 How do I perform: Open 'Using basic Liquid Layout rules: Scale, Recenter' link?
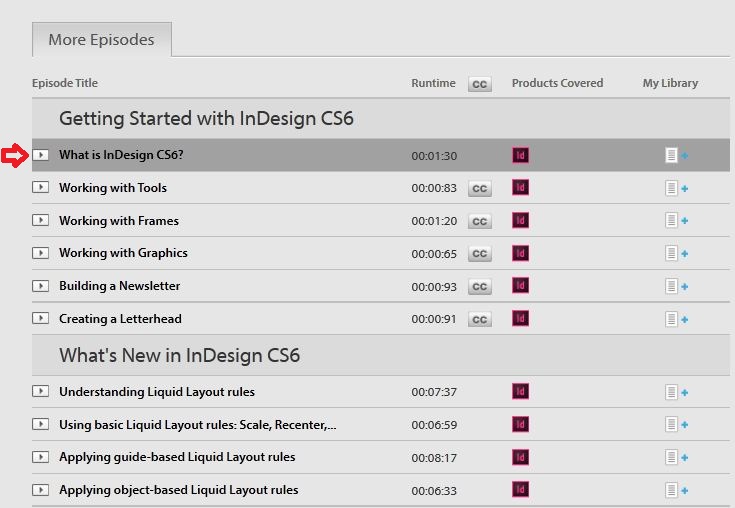coord(197,425)
